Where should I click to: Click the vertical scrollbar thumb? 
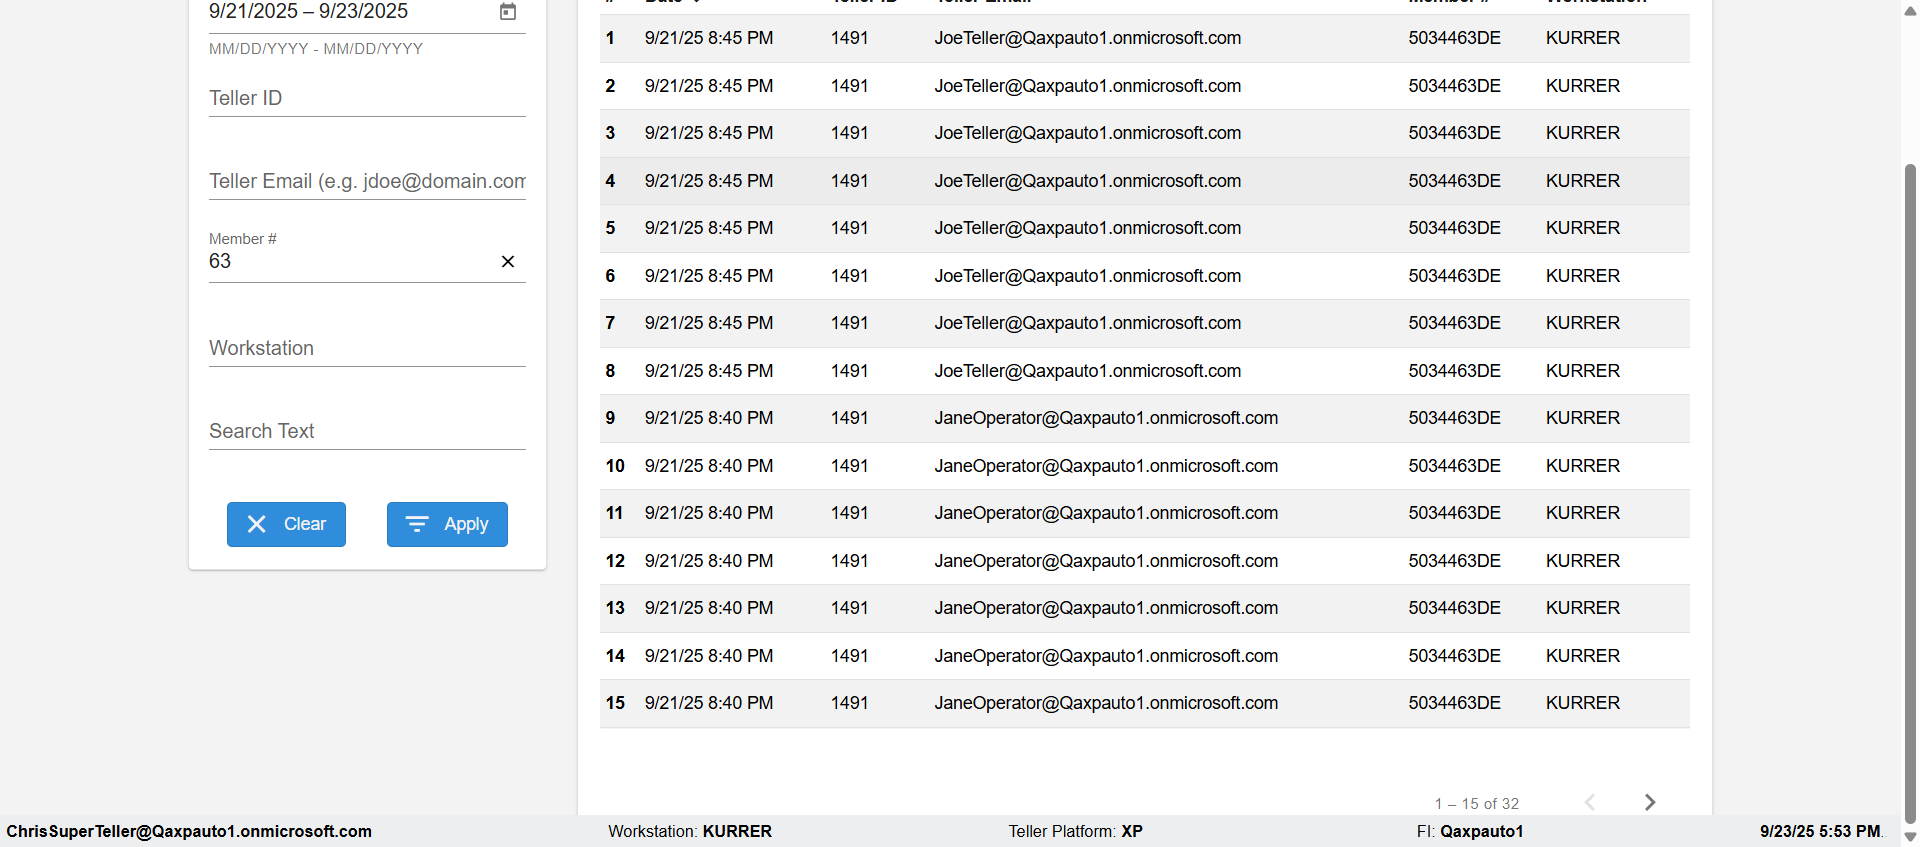coord(1910,490)
